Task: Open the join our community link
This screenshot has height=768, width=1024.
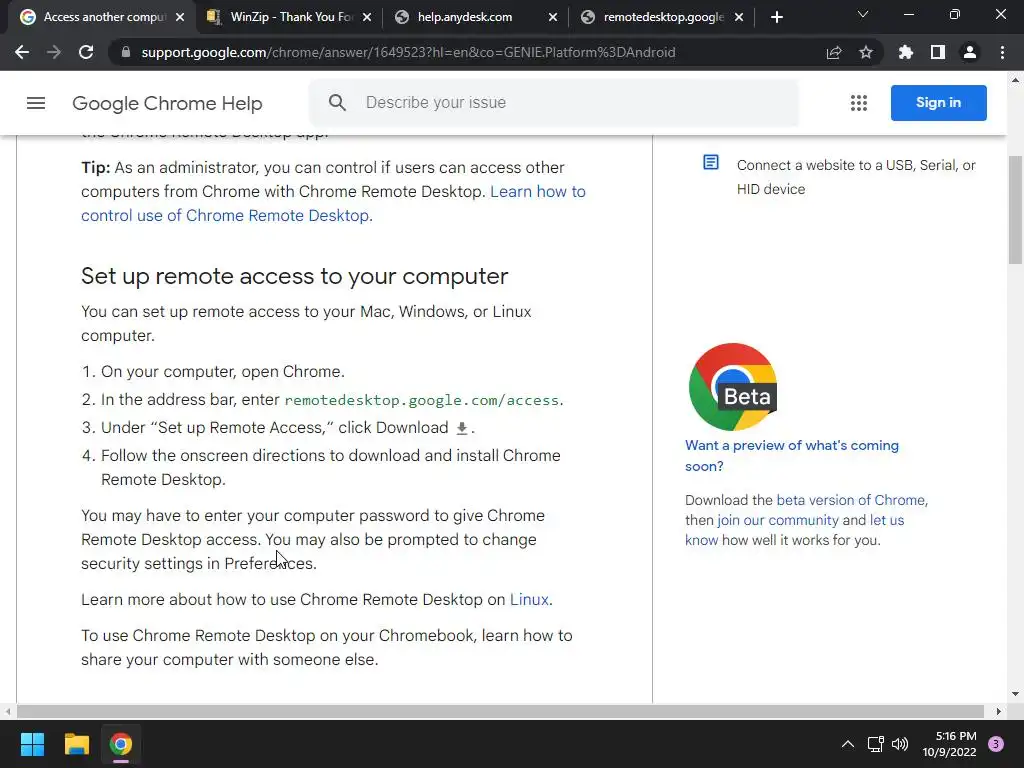Action: tap(778, 520)
